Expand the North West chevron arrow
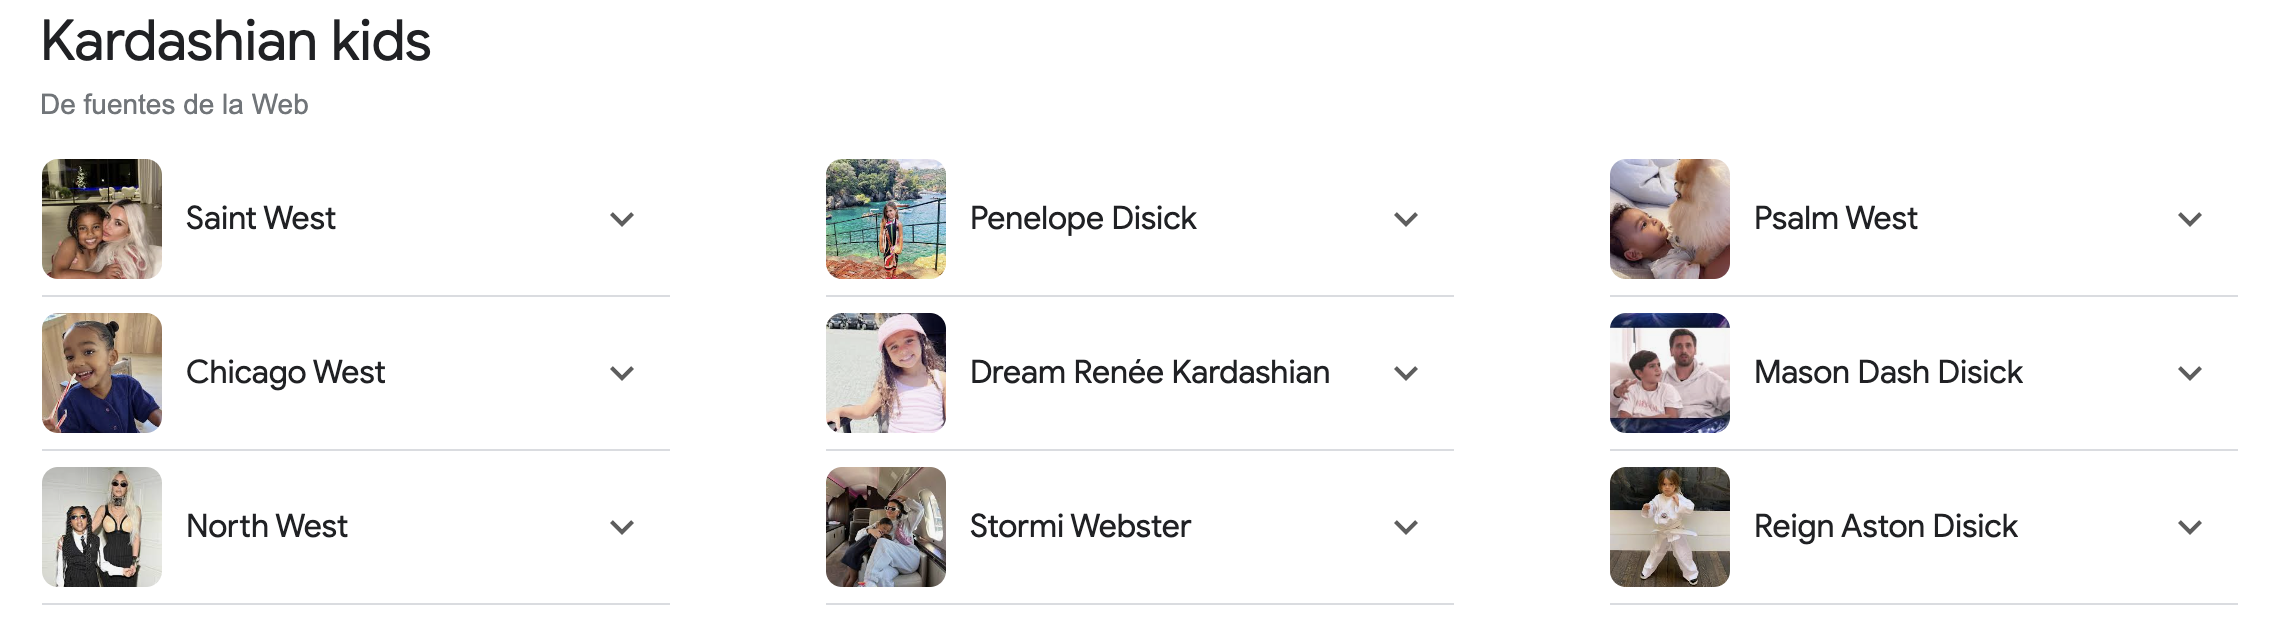Image resolution: width=2284 pixels, height=620 pixels. tap(622, 527)
